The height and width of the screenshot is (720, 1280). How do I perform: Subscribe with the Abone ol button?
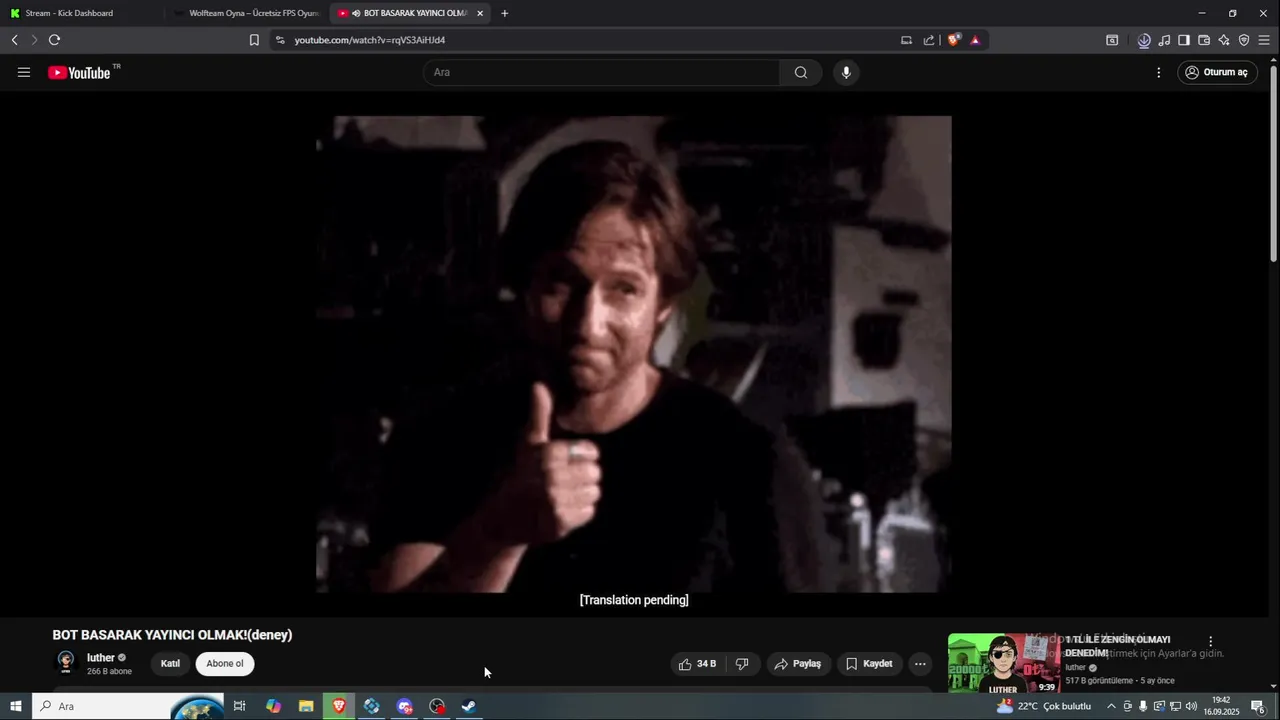point(225,664)
